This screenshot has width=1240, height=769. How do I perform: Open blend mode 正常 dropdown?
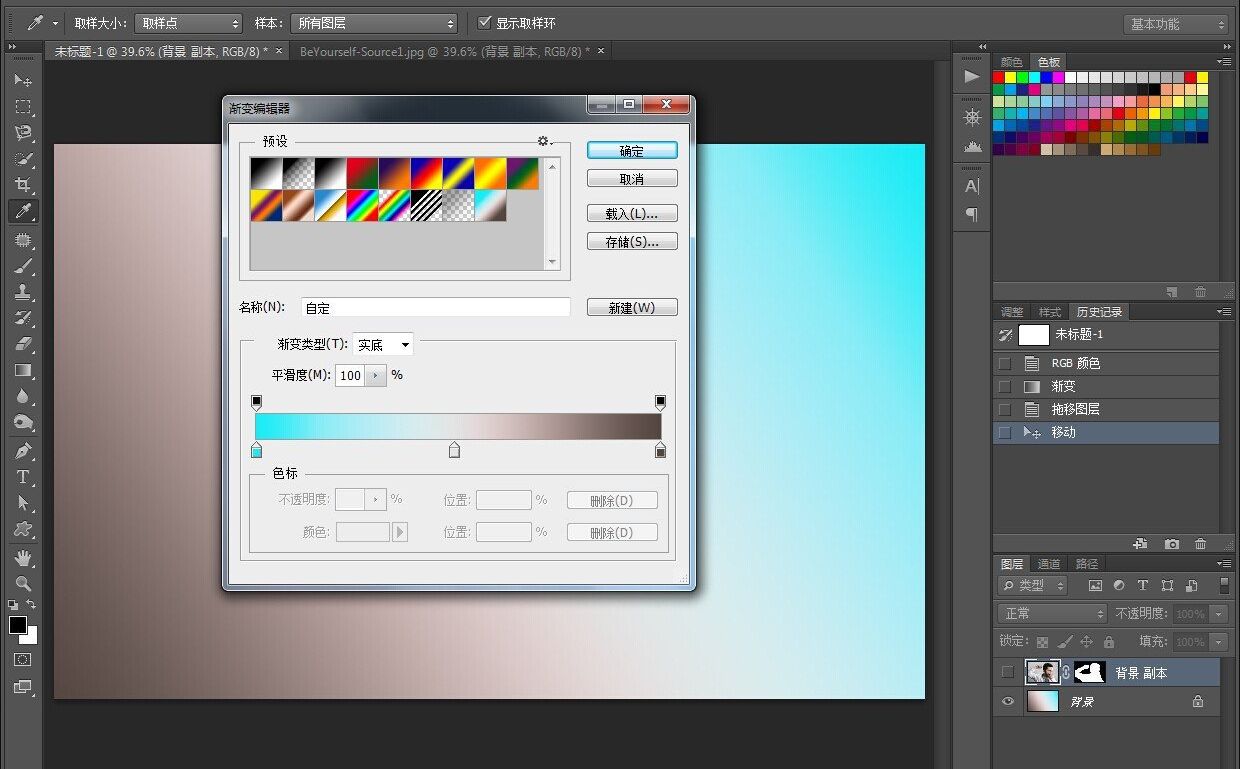(1053, 614)
